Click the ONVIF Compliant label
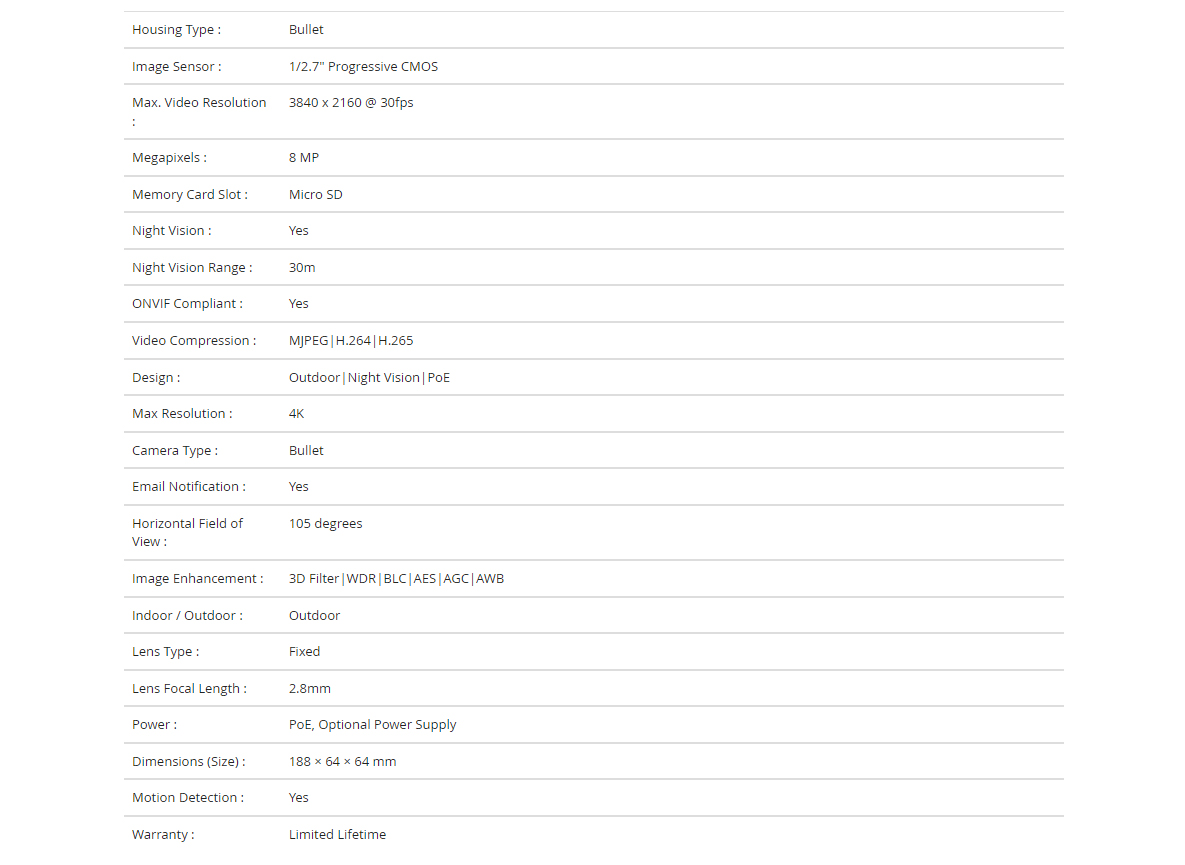This screenshot has height=865, width=1185. point(187,304)
